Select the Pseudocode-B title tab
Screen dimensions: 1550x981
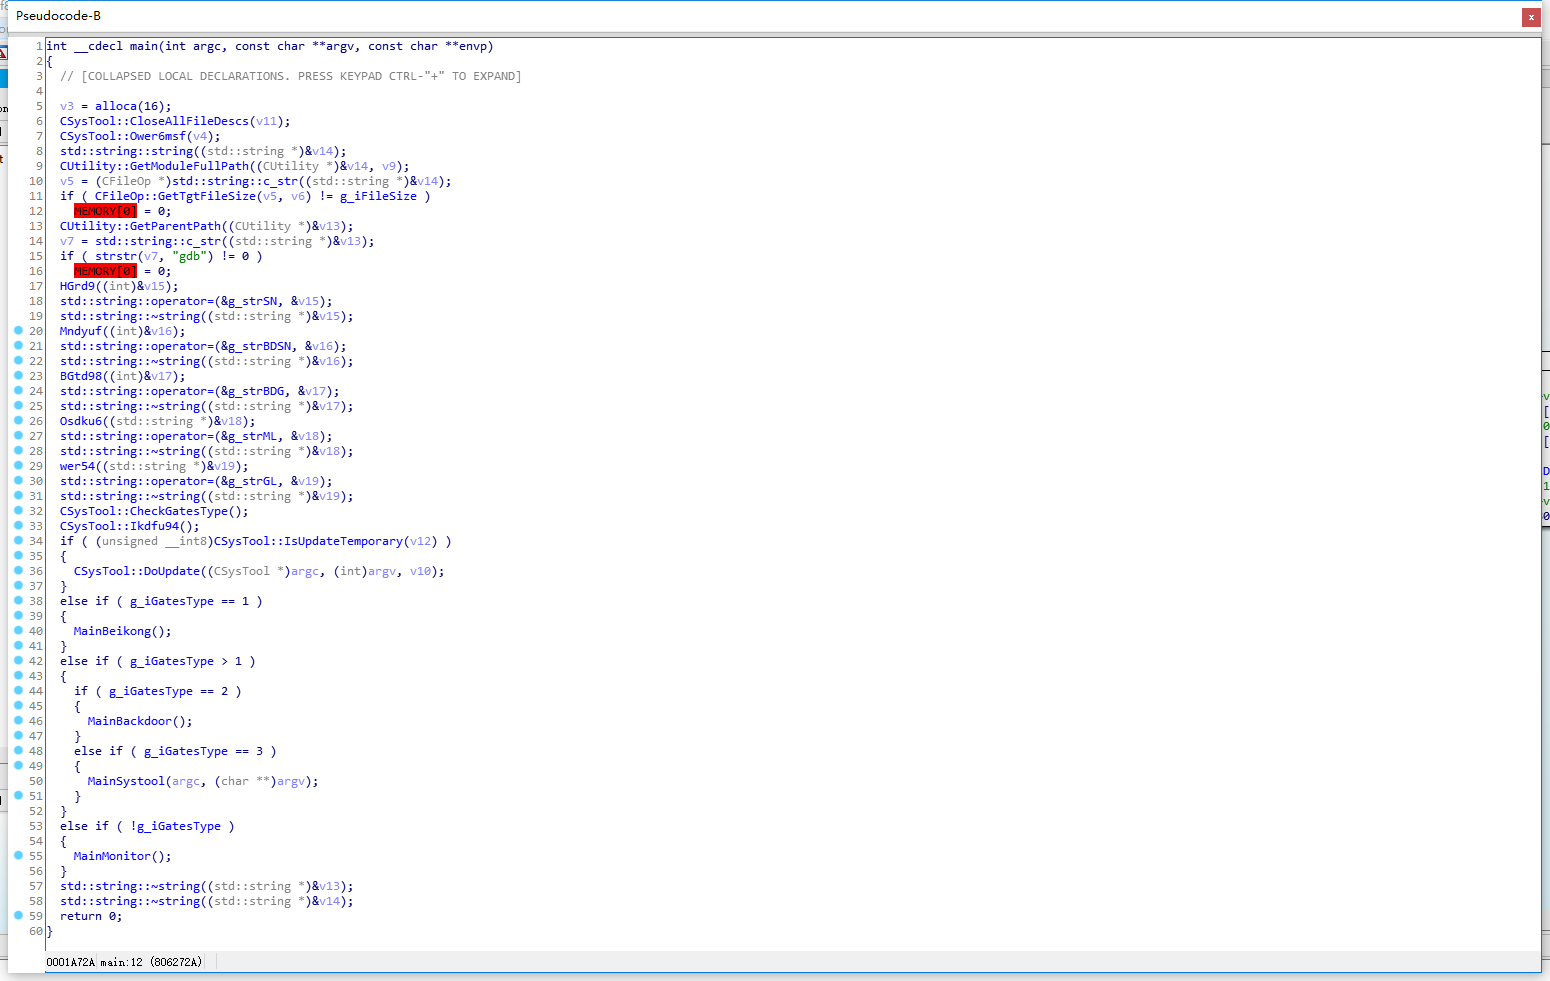click(58, 16)
